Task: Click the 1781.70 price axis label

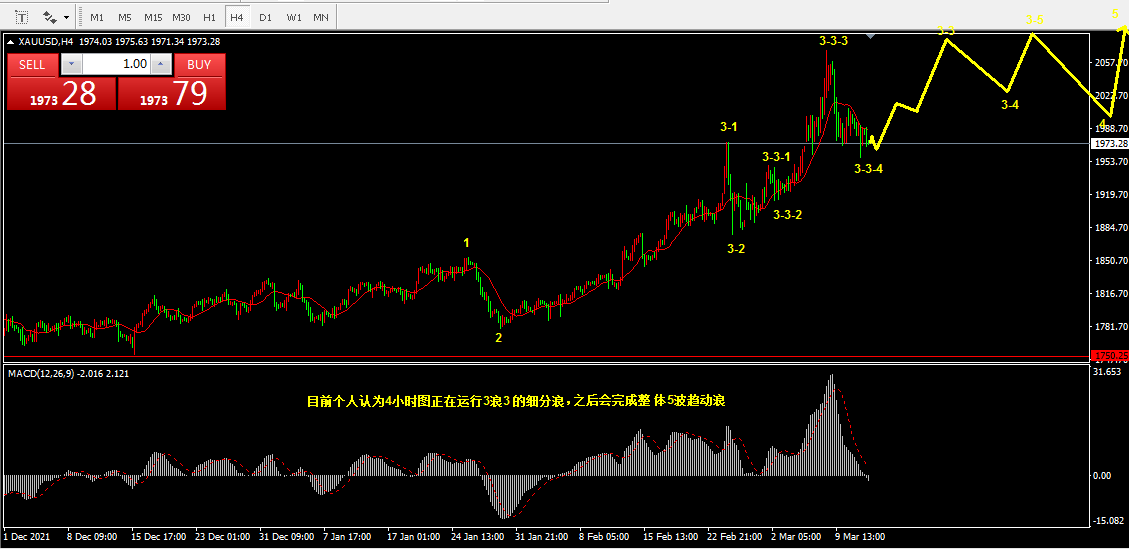Action: click(x=1111, y=327)
